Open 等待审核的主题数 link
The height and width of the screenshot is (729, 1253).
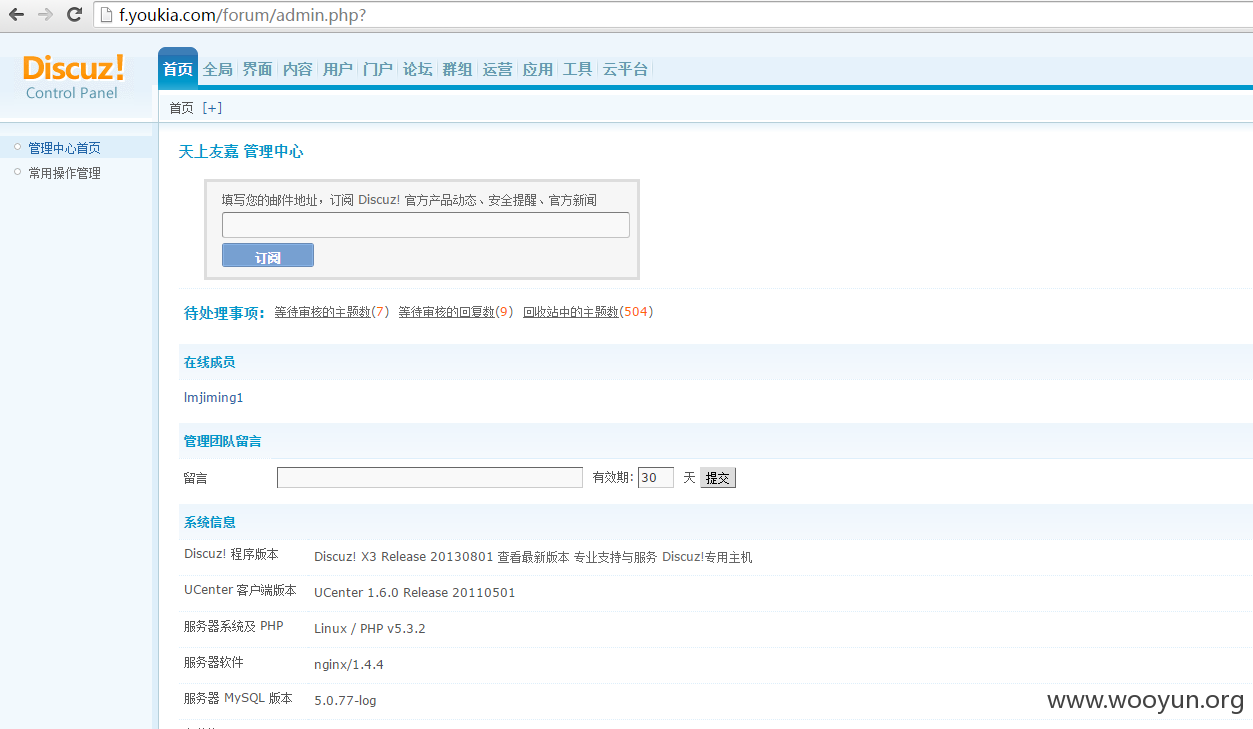322,312
